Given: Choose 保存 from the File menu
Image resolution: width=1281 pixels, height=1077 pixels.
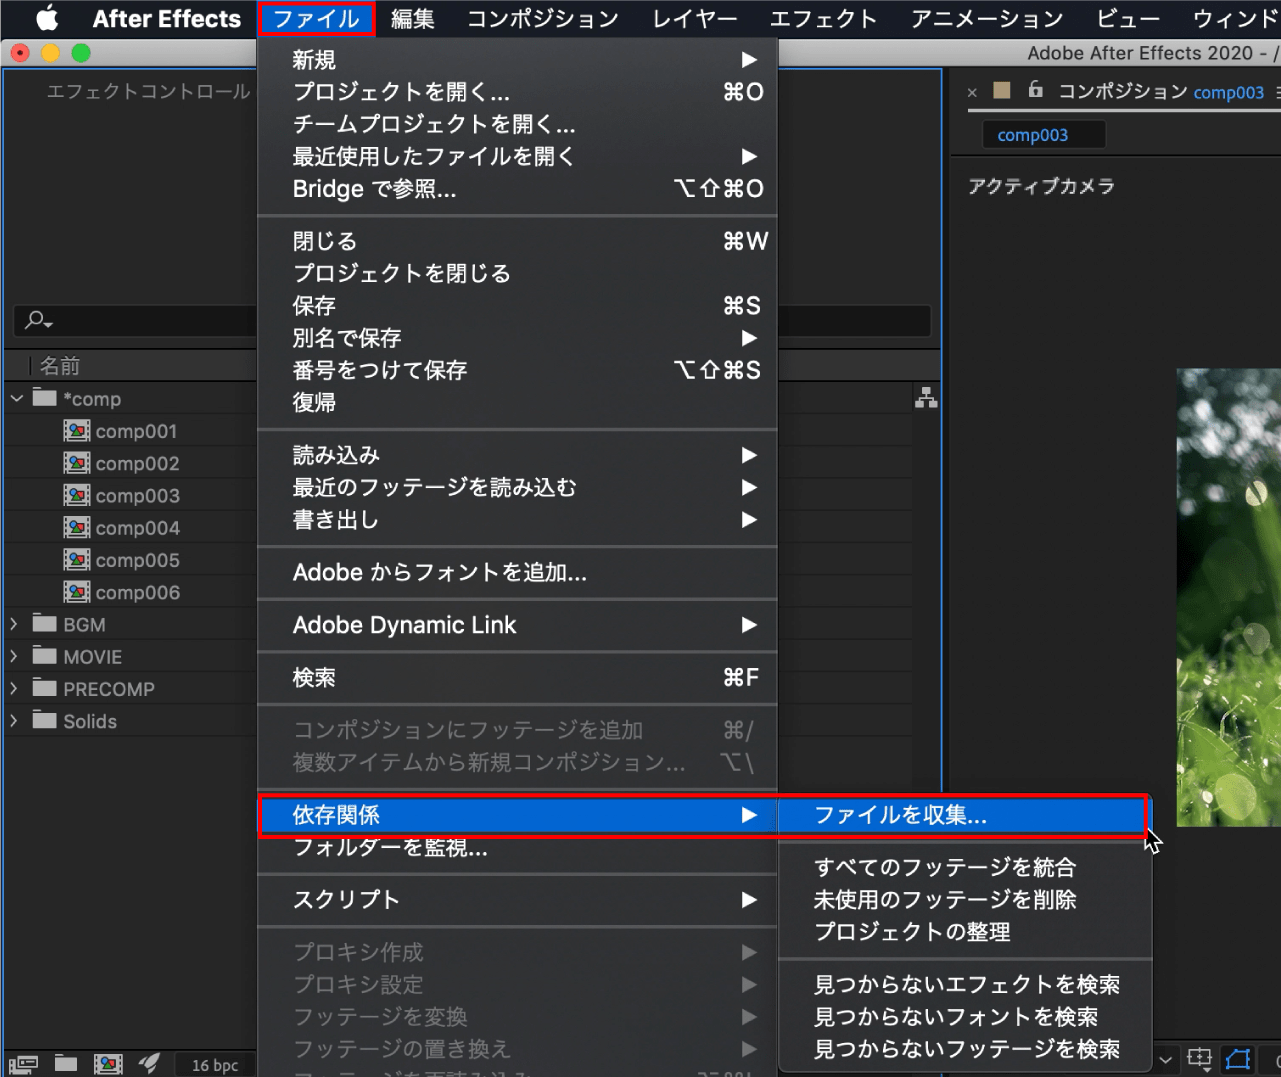Looking at the screenshot, I should tap(517, 305).
